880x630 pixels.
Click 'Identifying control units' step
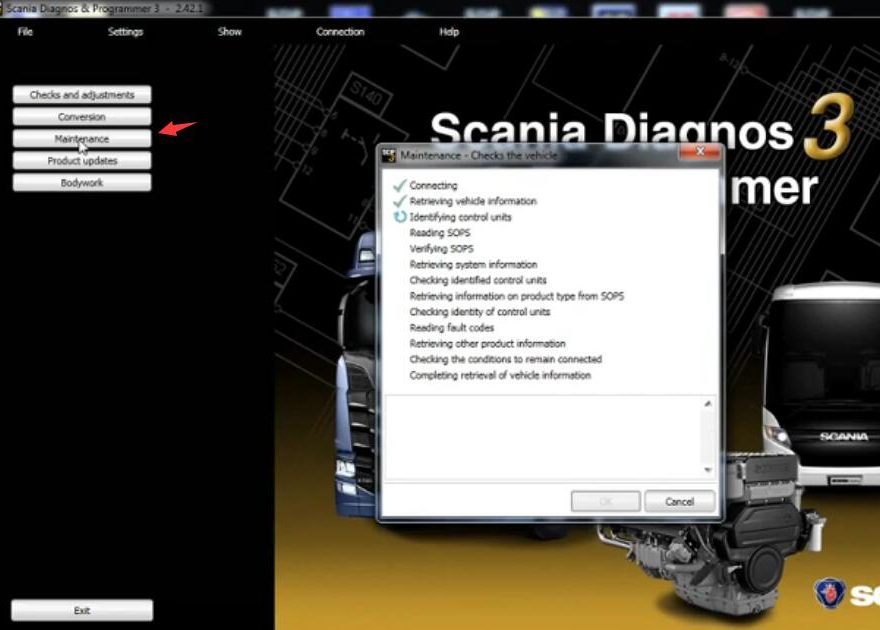[x=460, y=217]
